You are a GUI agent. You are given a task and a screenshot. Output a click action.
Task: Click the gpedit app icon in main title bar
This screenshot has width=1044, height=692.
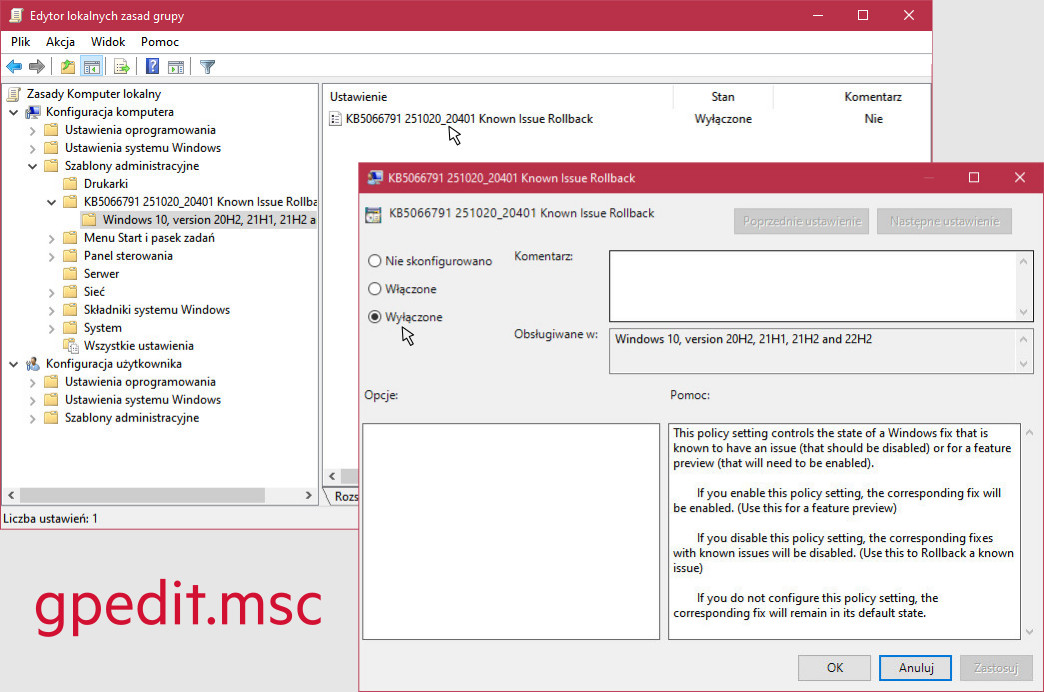16,15
